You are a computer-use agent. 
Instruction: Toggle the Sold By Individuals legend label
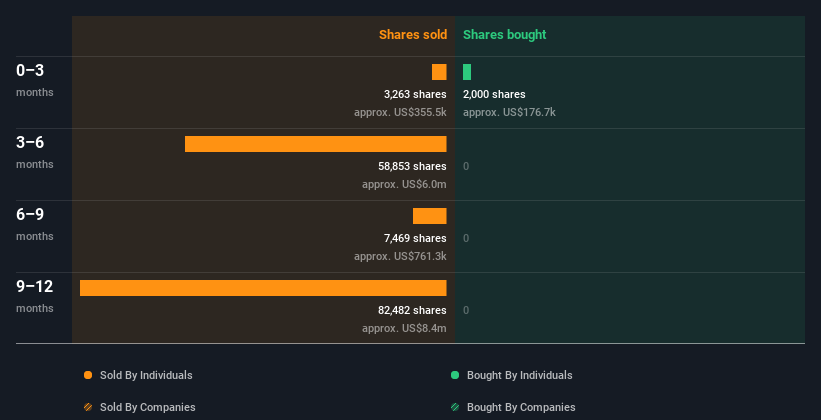coord(146,375)
